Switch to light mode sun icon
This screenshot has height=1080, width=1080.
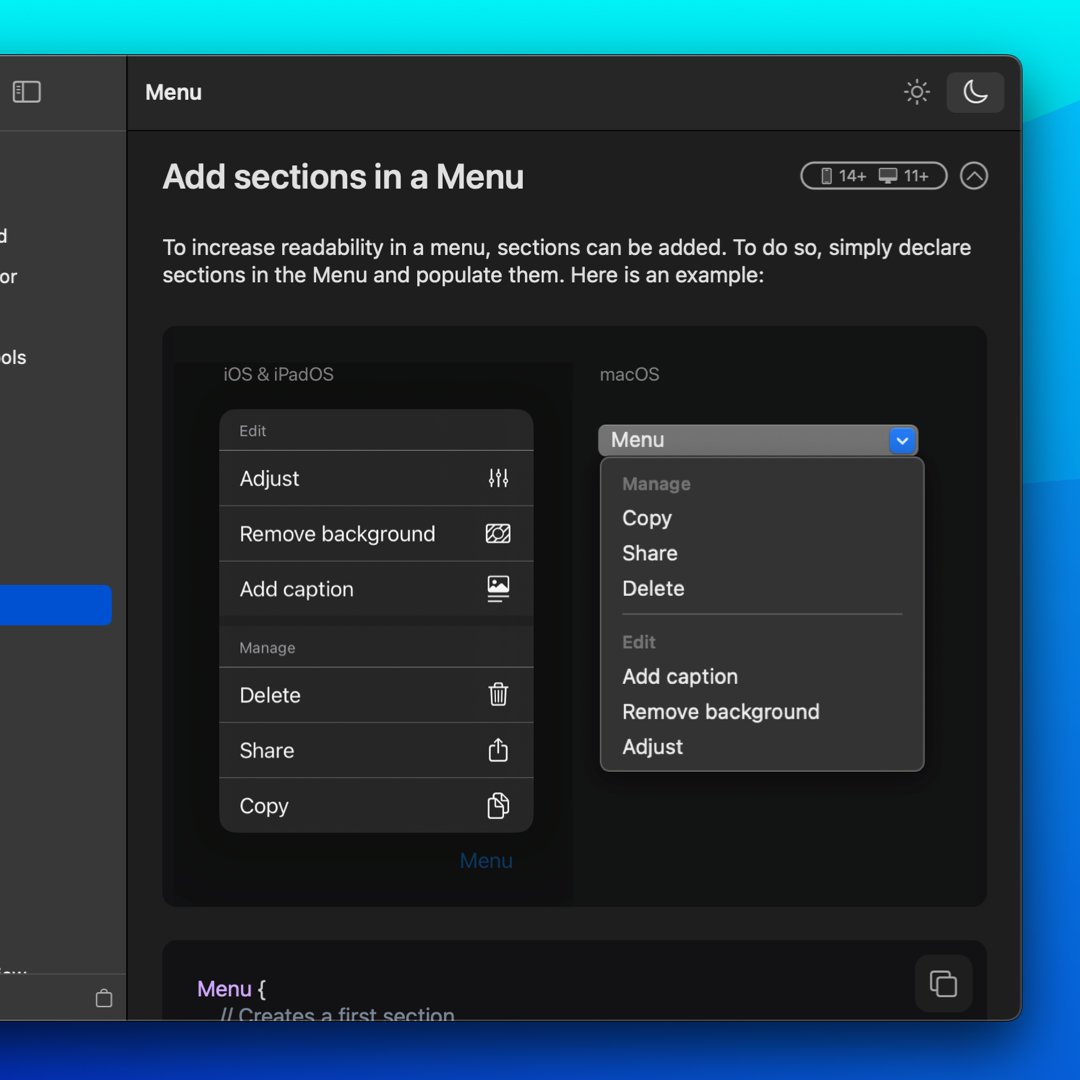917,92
